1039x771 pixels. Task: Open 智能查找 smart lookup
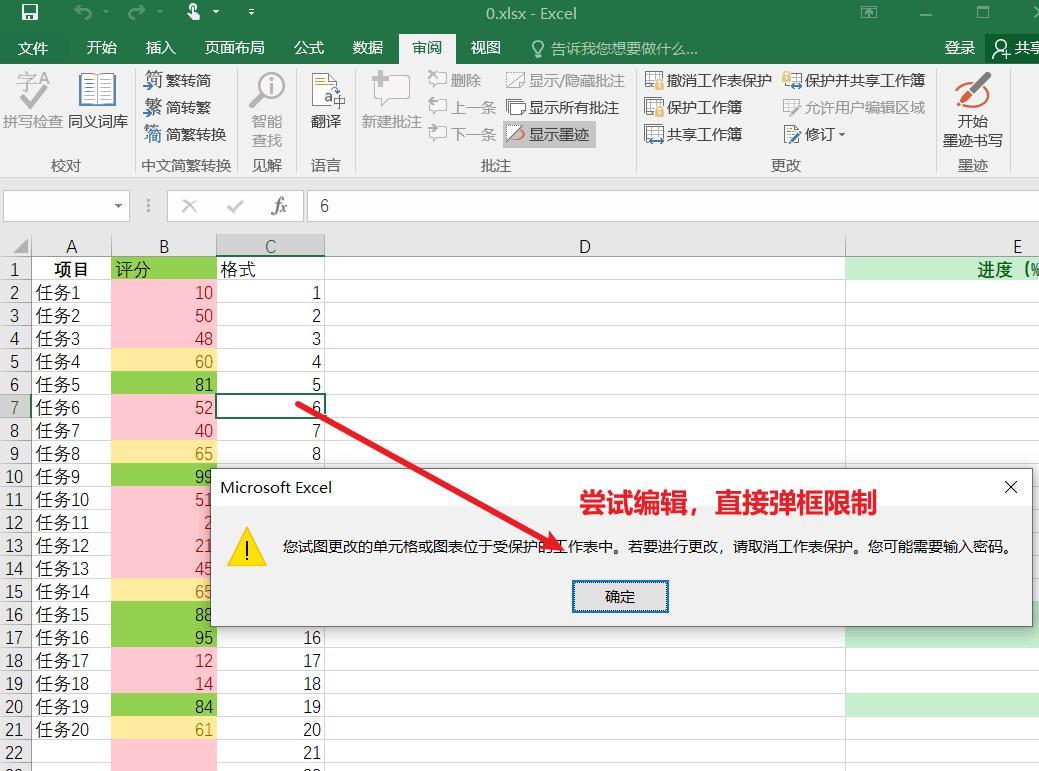pyautogui.click(x=267, y=109)
